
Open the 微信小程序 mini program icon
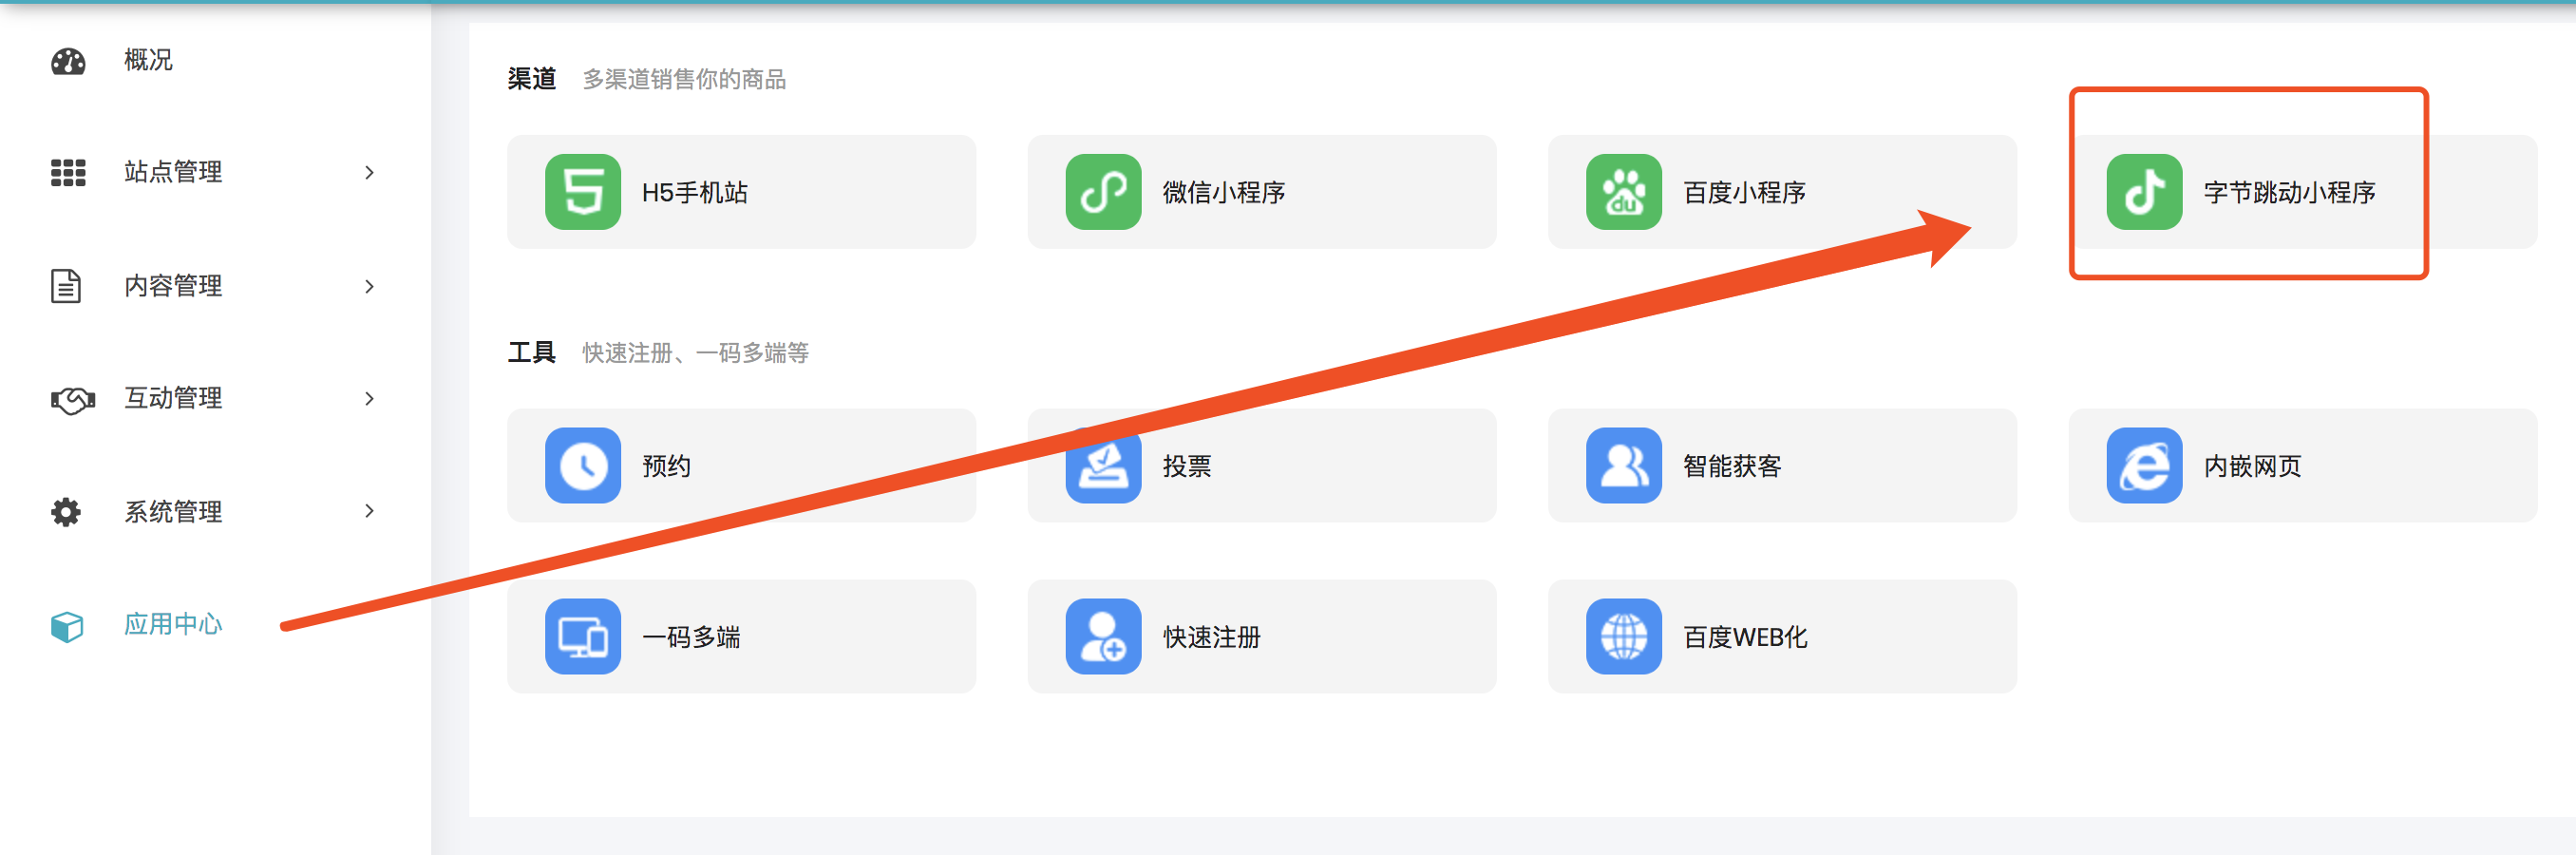tap(1103, 192)
